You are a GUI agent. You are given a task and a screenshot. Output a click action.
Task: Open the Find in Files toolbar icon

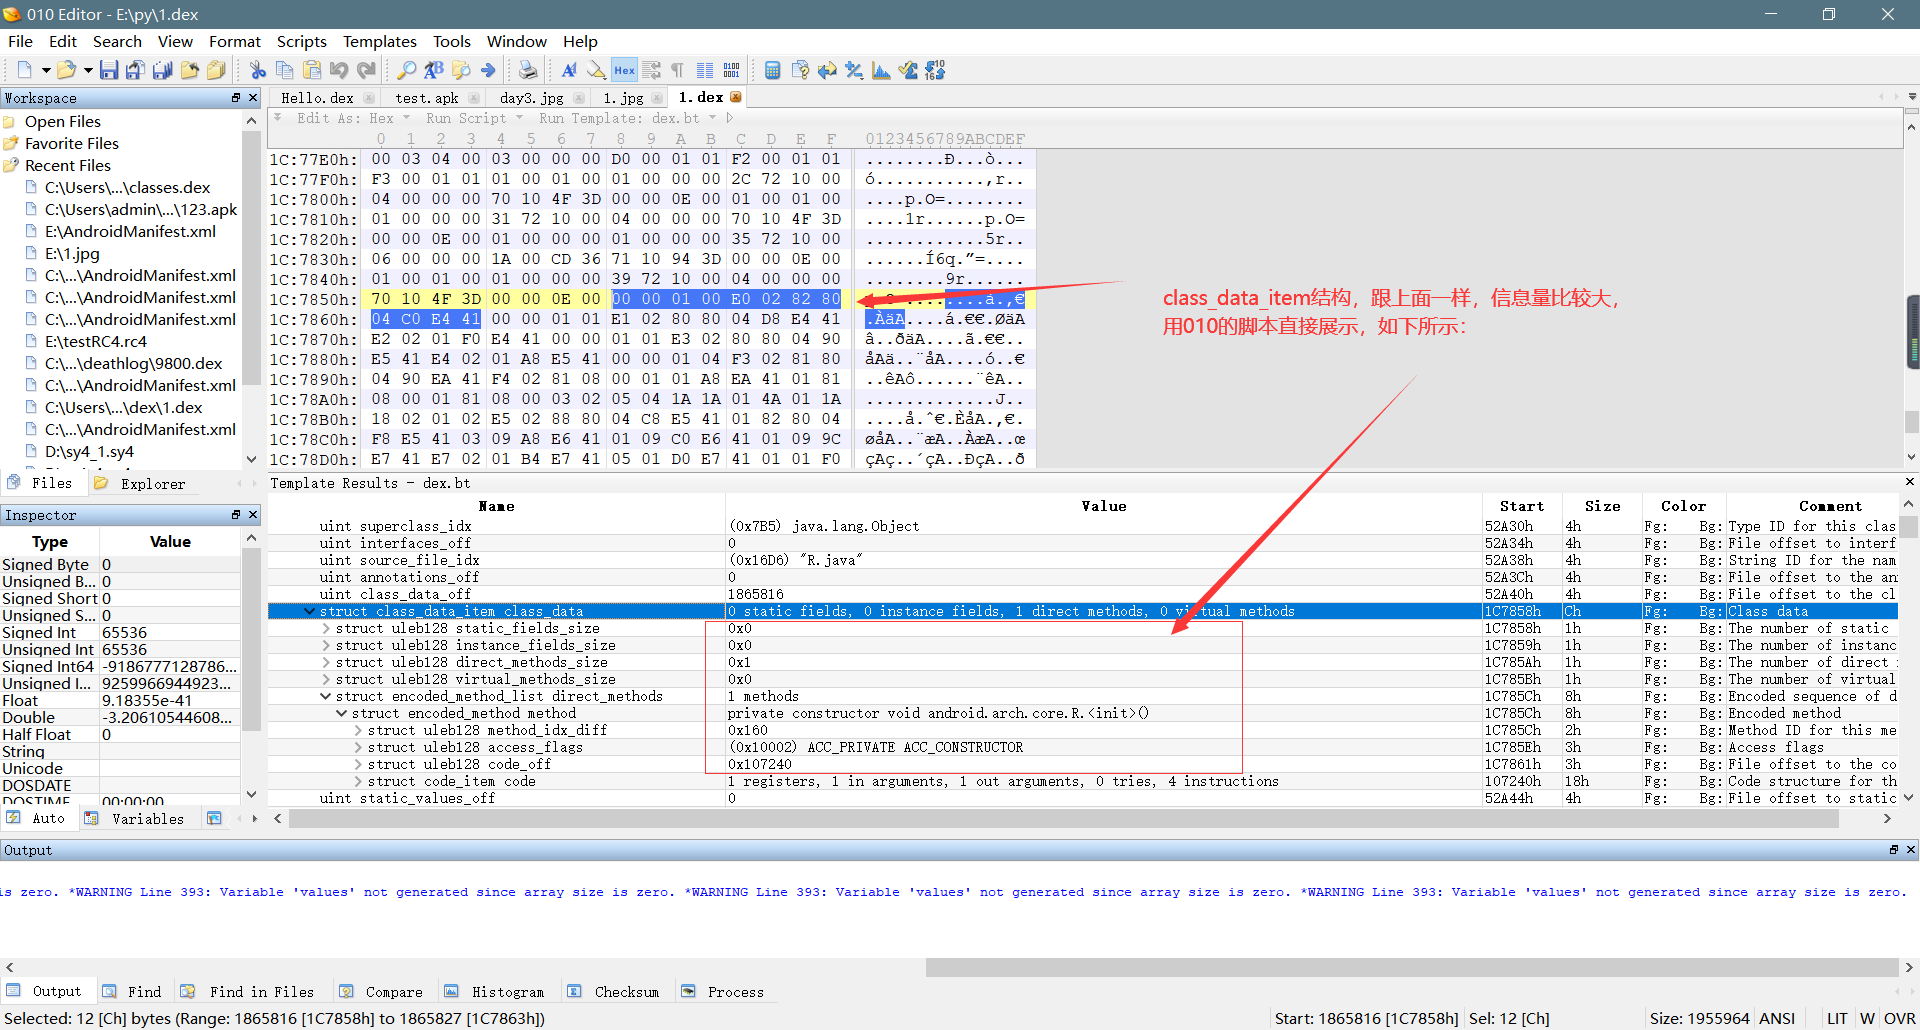tap(461, 70)
